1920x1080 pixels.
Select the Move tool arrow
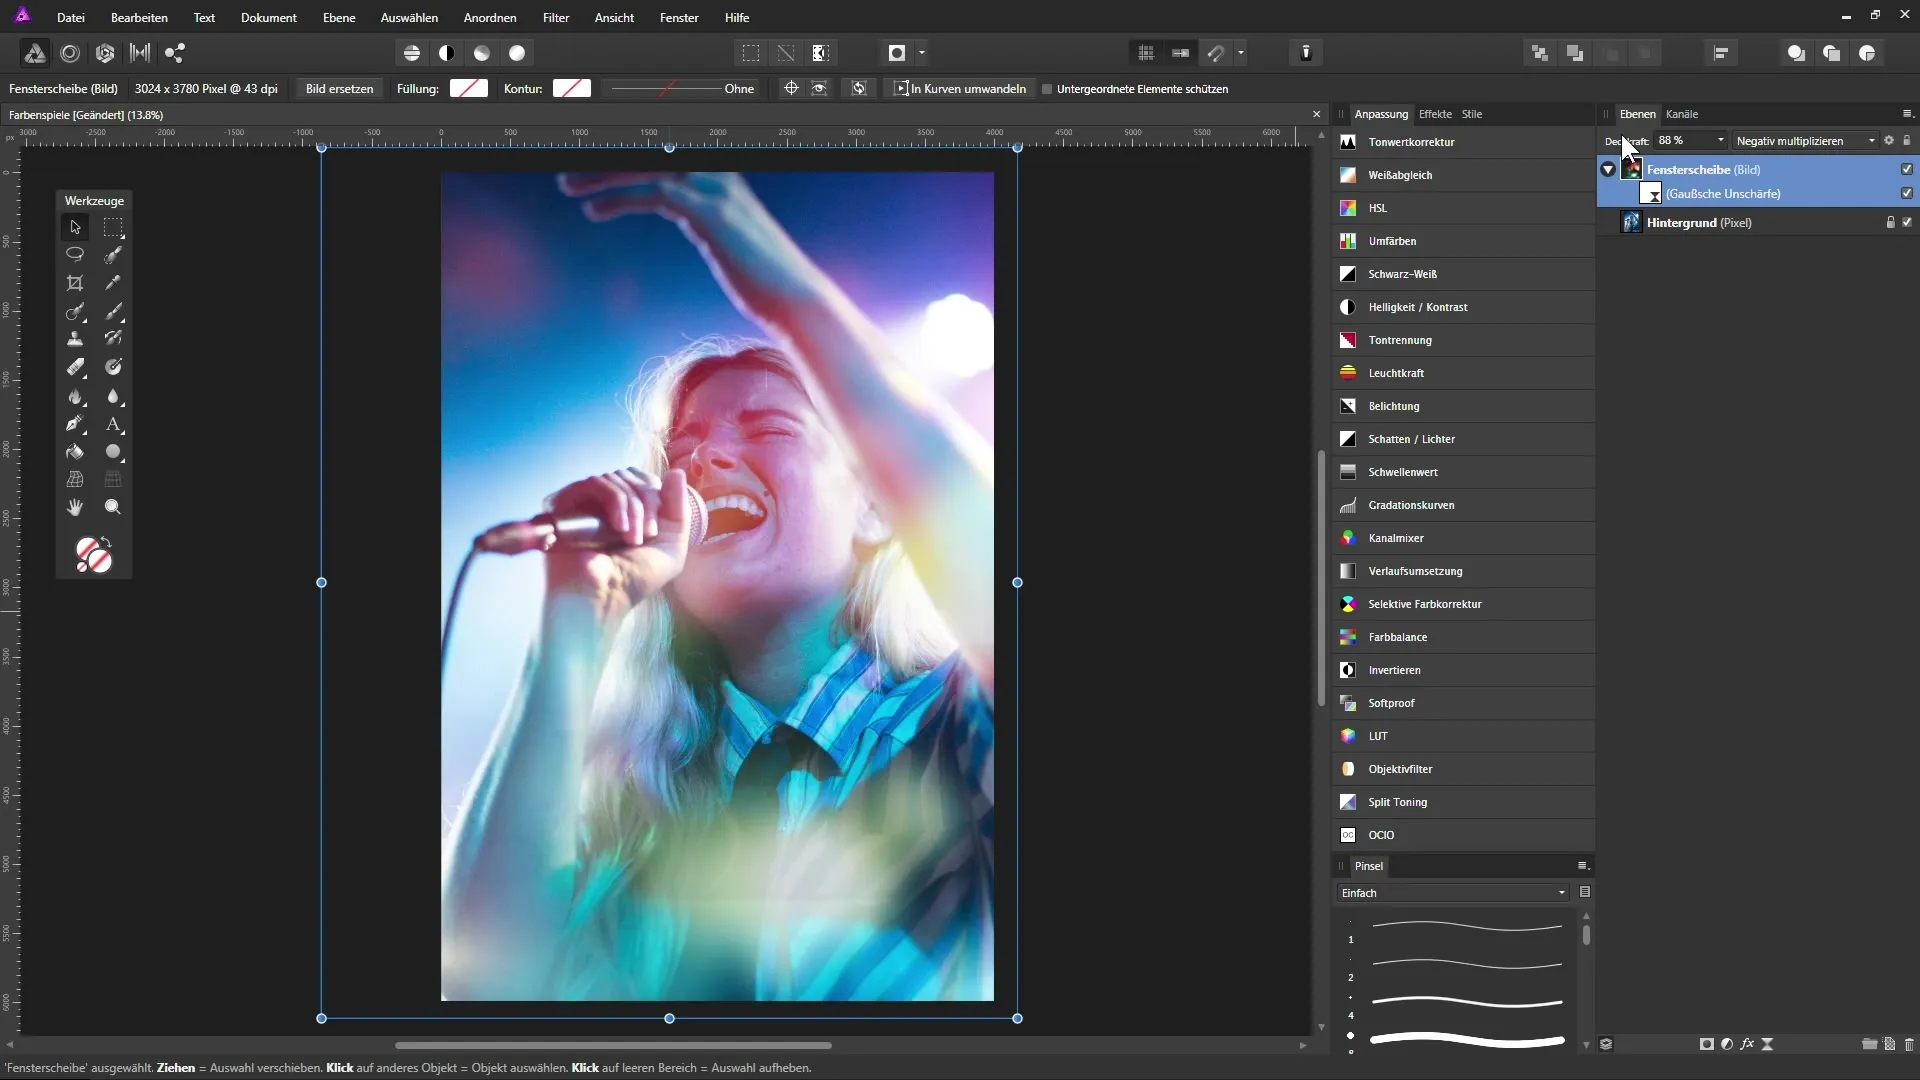75,227
